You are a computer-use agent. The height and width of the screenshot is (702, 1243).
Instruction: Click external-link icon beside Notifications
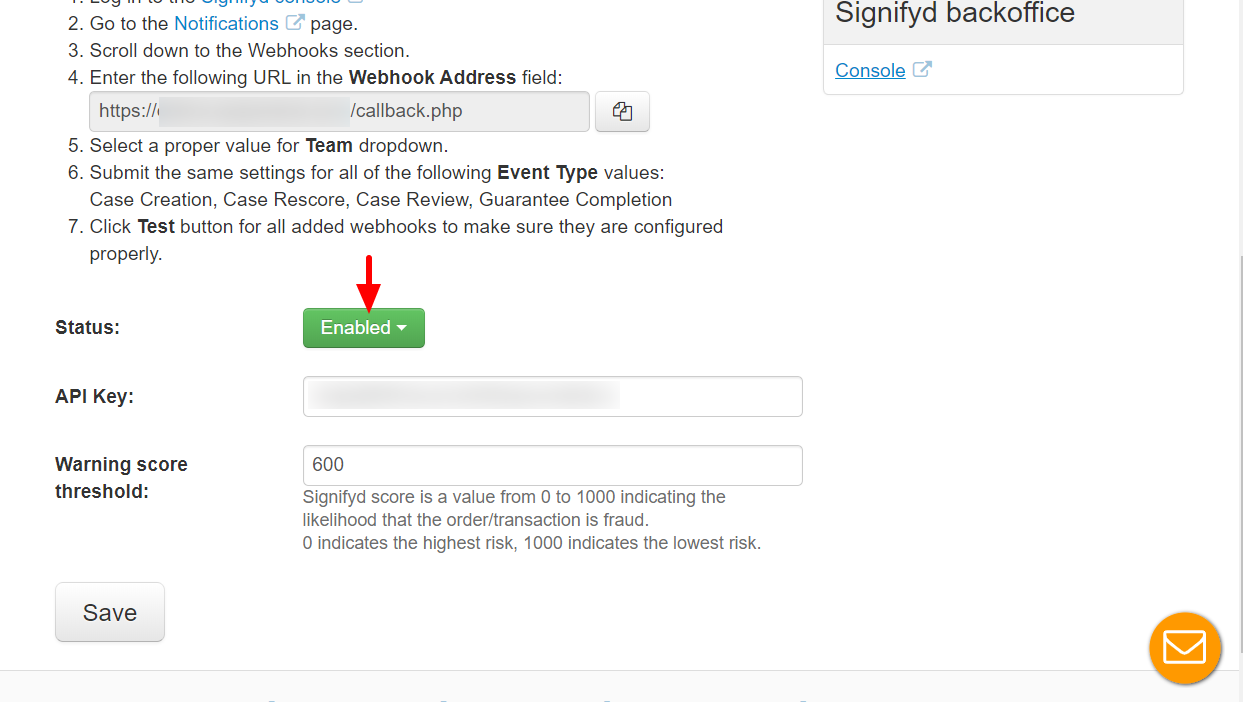point(295,22)
